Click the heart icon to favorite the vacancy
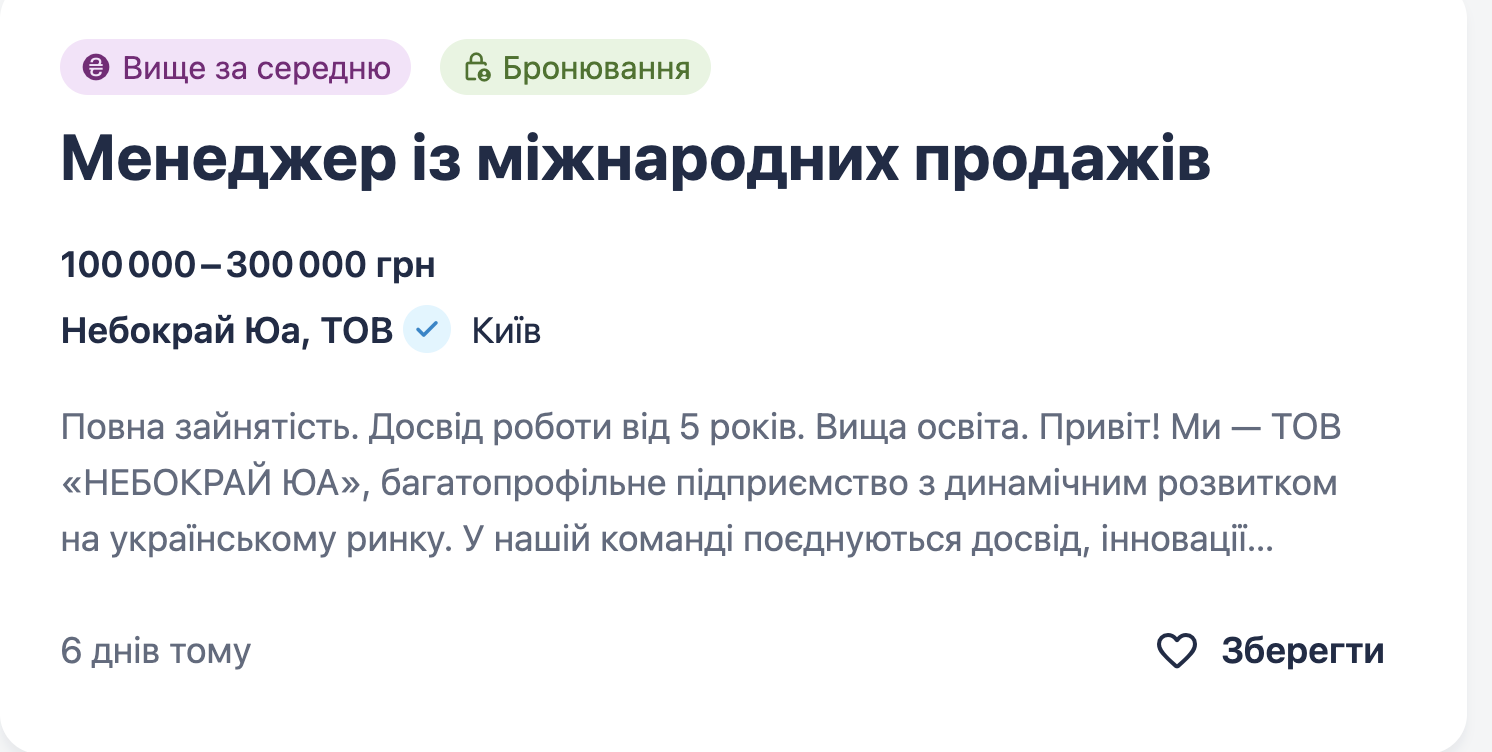This screenshot has height=752, width=1492. 1176,651
